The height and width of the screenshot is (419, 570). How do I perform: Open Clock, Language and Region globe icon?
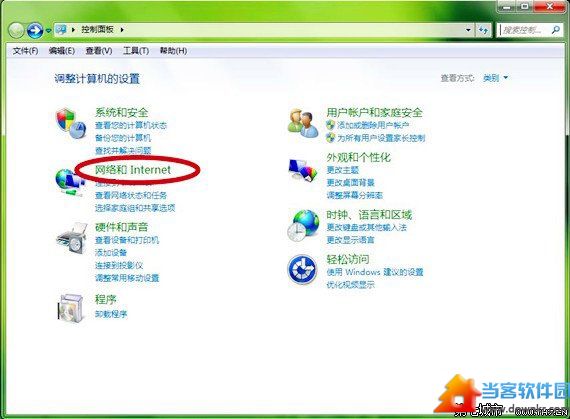(x=303, y=225)
